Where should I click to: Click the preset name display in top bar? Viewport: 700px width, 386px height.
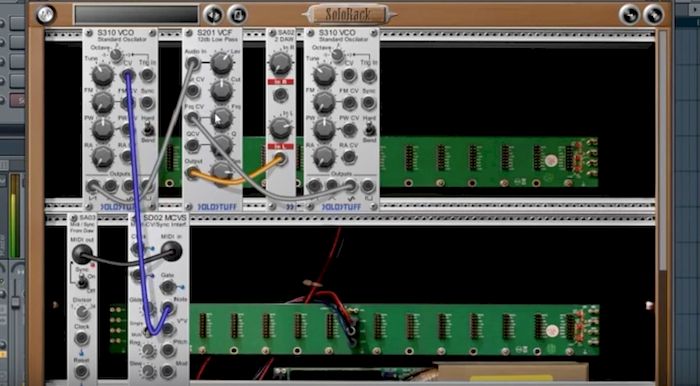(x=136, y=15)
